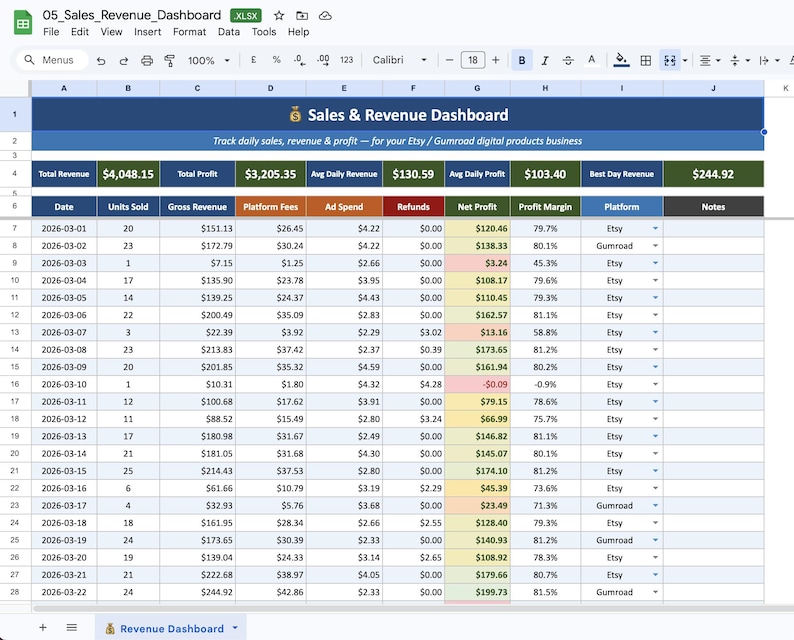Check the cloud document status icon
This screenshot has width=794, height=640.
pos(325,16)
